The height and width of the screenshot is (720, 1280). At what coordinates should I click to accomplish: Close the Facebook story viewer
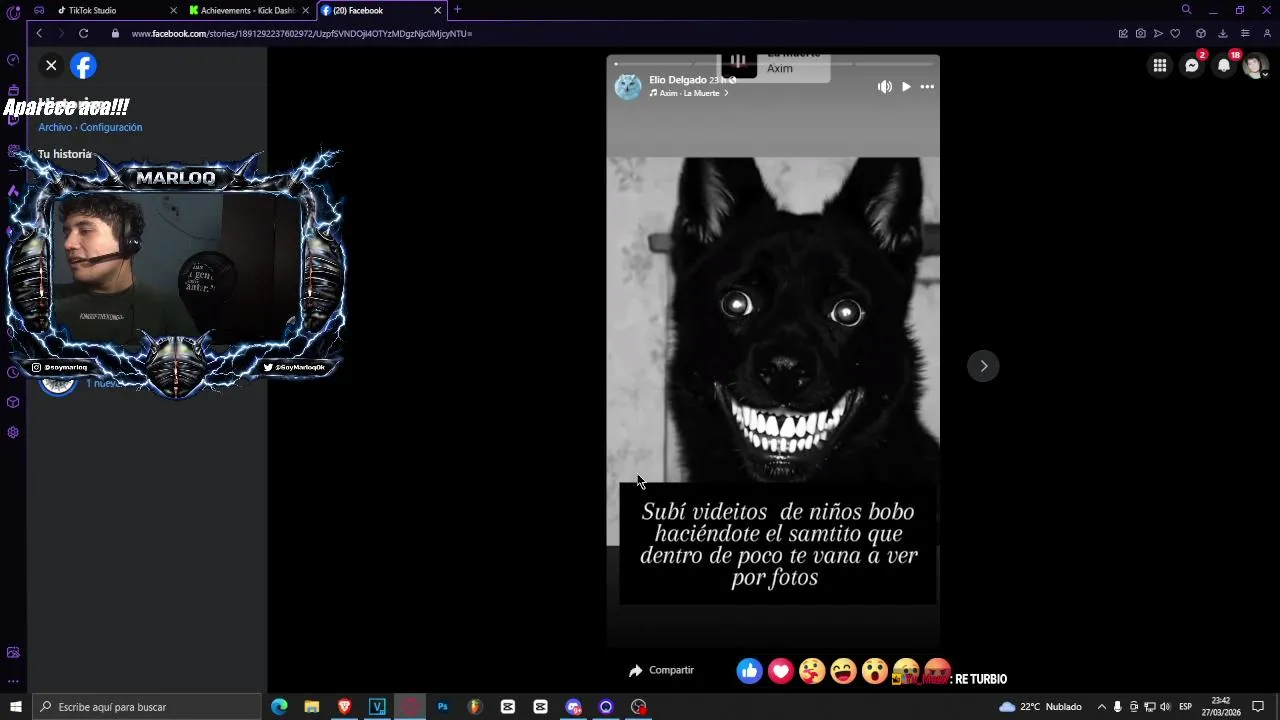click(x=51, y=65)
